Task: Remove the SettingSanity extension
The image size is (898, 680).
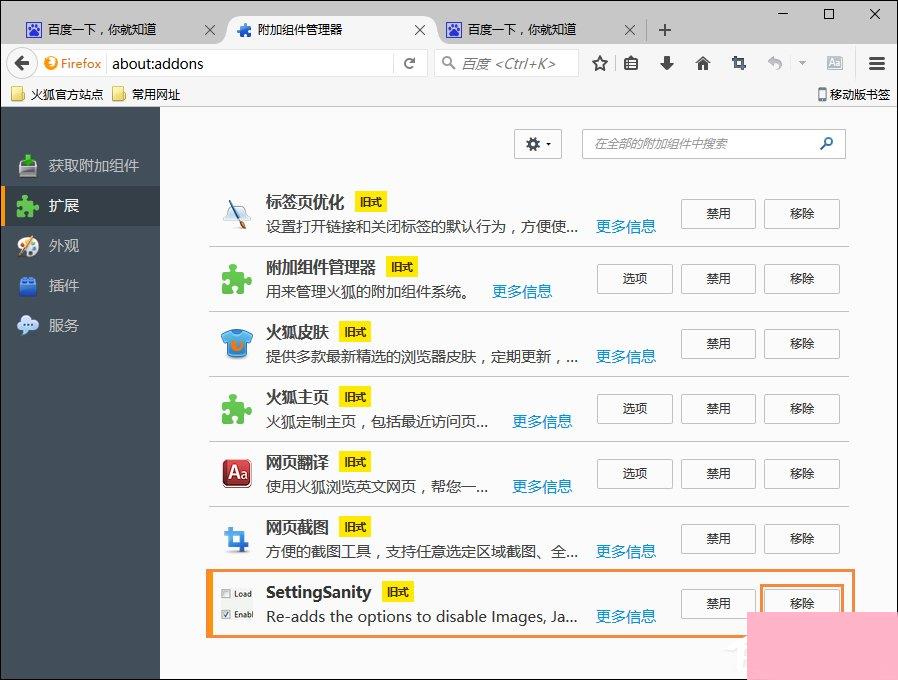Action: 802,603
